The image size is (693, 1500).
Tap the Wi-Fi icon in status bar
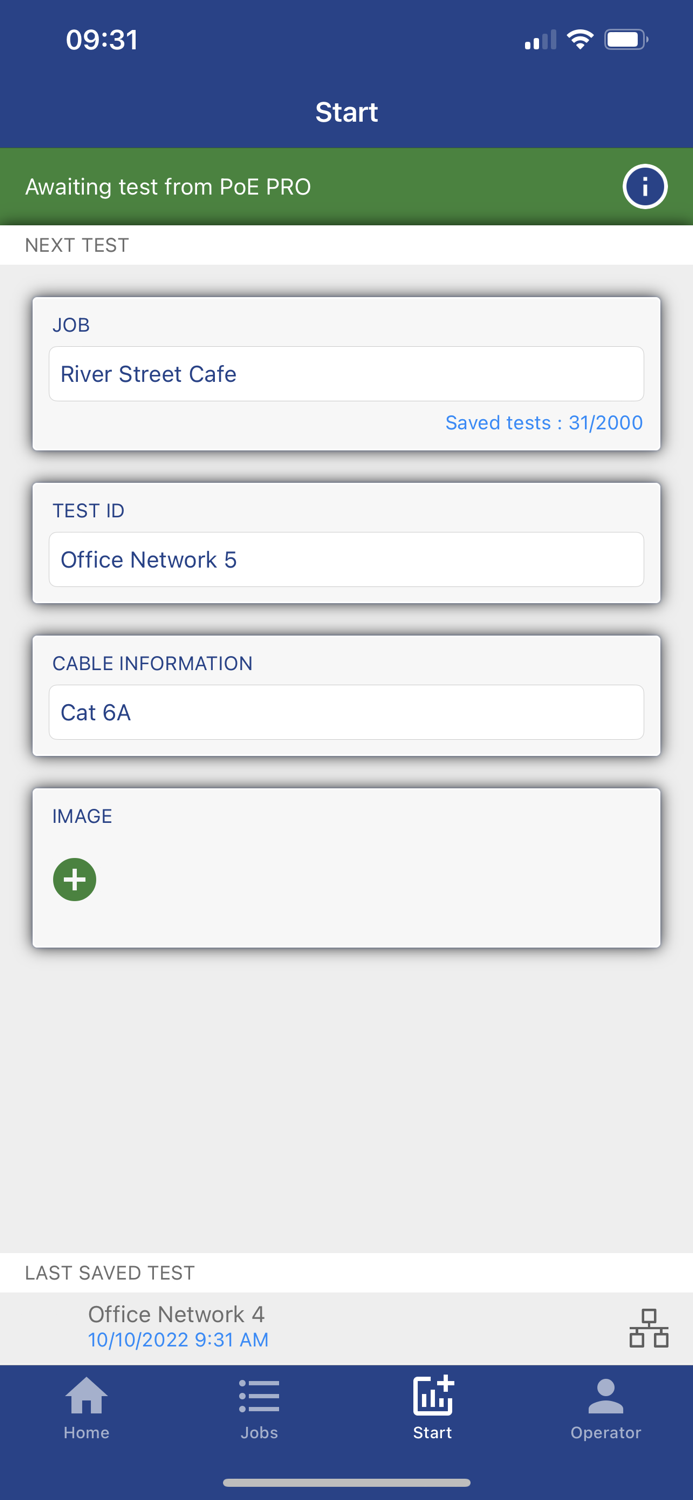point(581,40)
